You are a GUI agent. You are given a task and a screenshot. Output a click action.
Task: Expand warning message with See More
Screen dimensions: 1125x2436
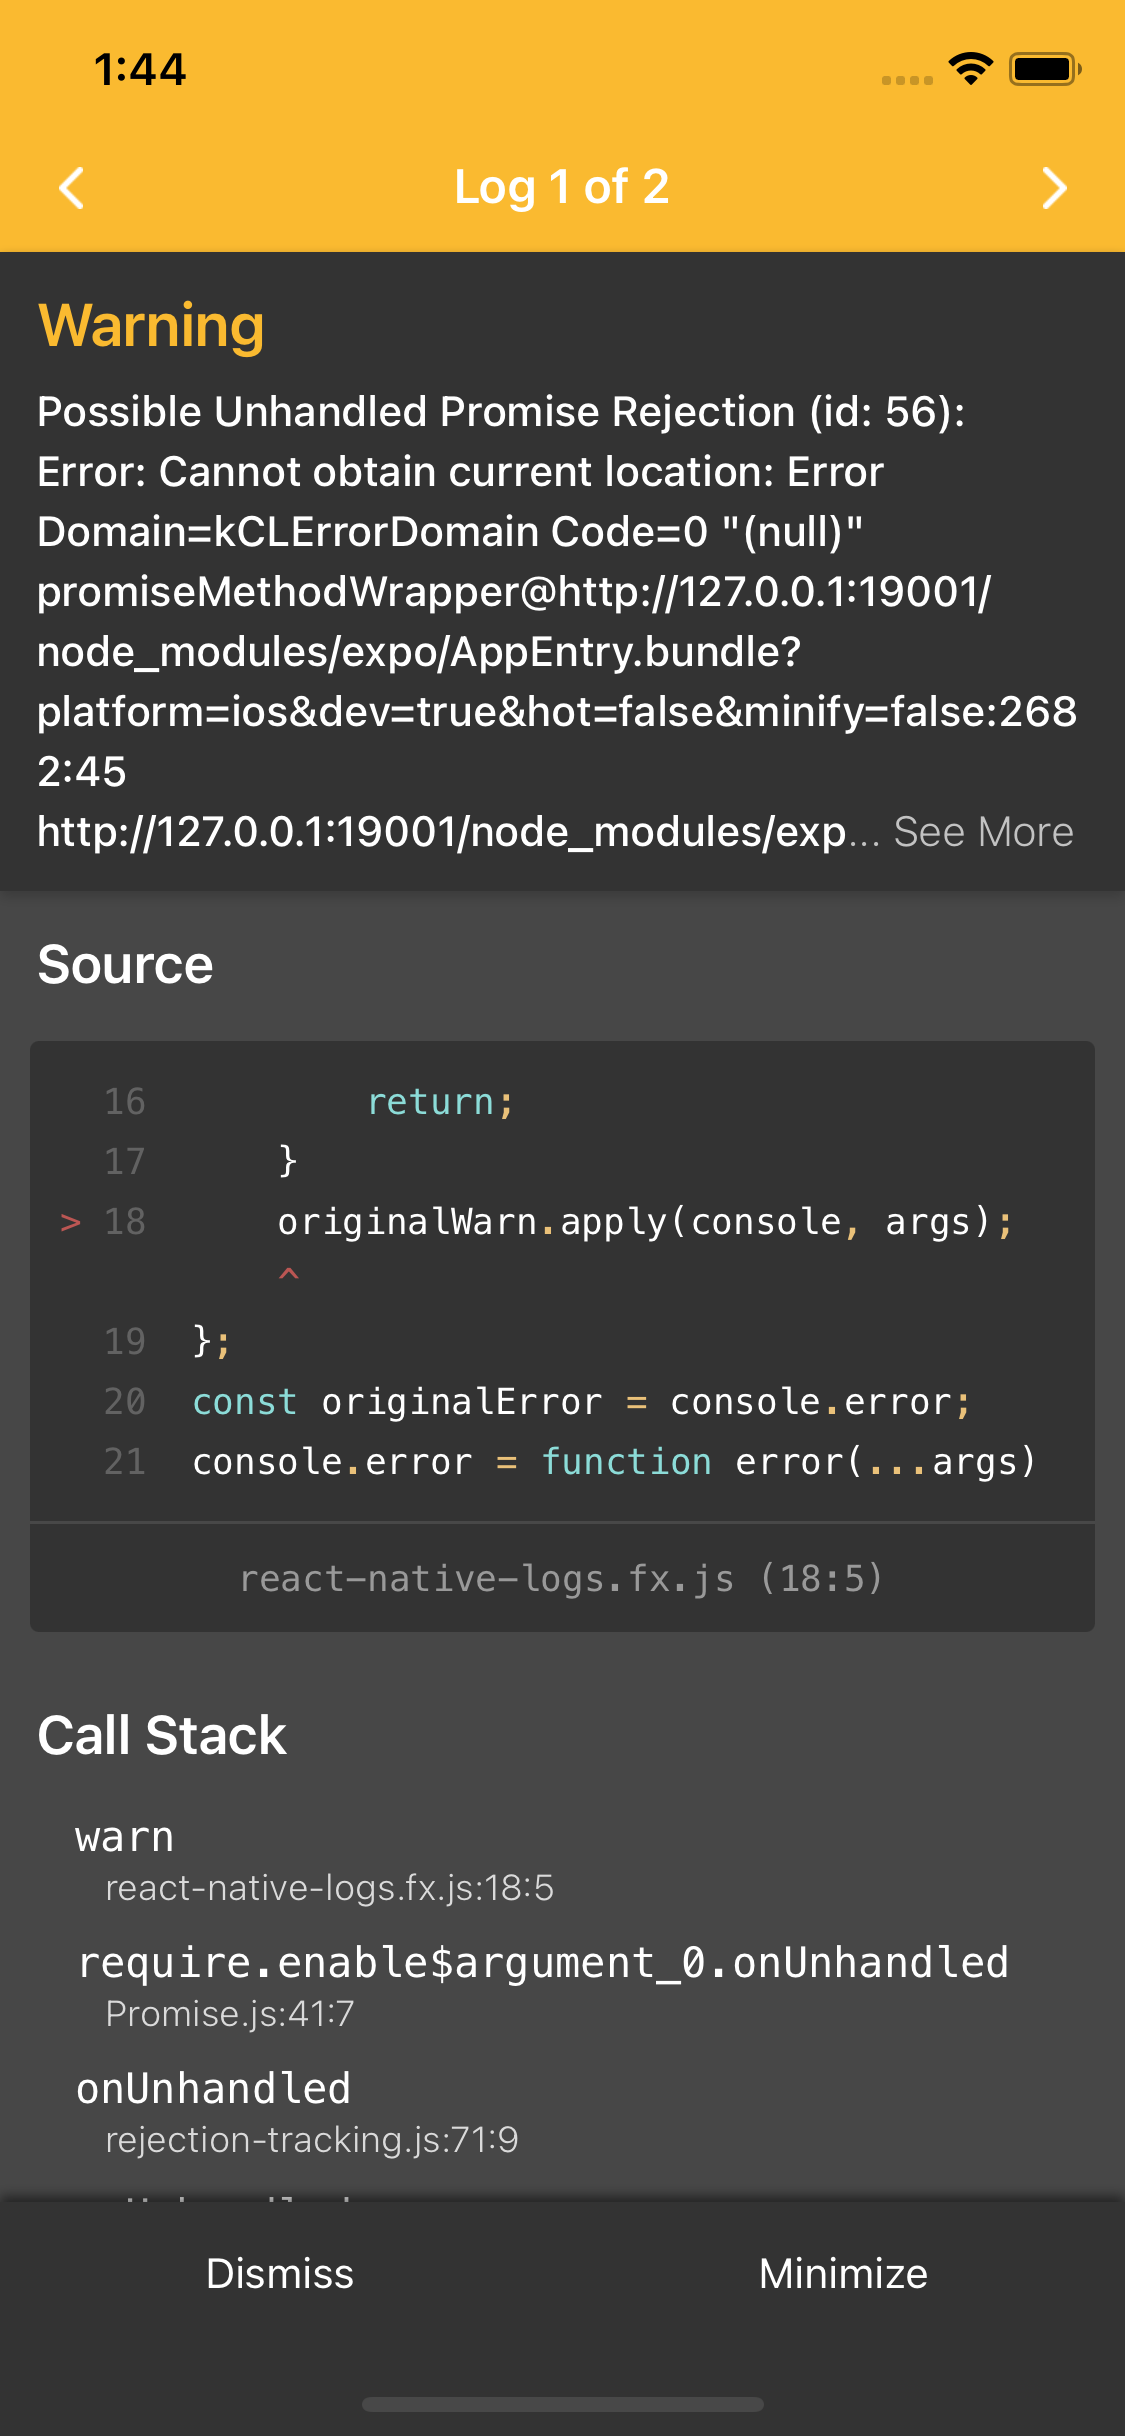(983, 832)
